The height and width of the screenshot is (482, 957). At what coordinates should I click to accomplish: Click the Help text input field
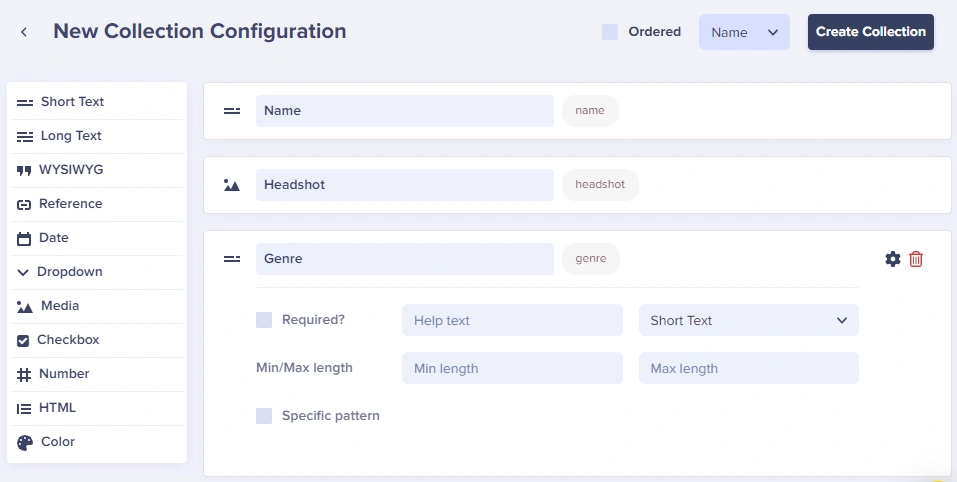click(x=512, y=320)
